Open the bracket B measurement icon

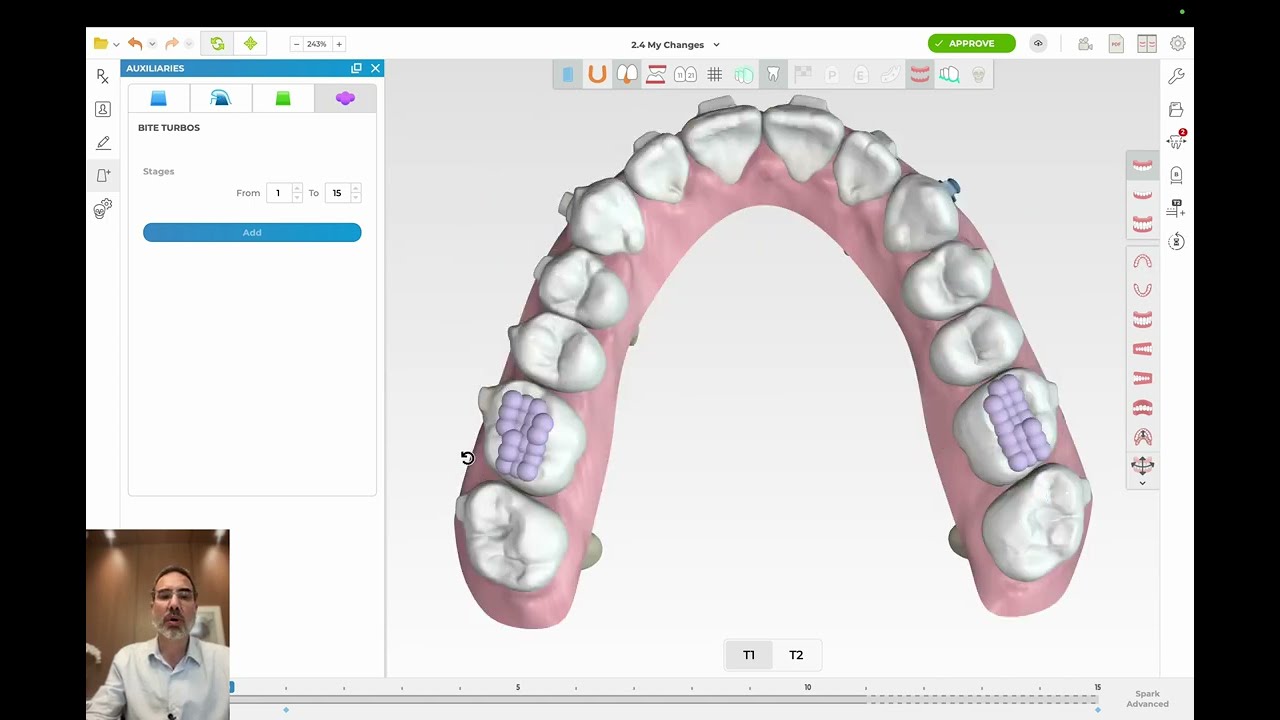(x=1176, y=175)
